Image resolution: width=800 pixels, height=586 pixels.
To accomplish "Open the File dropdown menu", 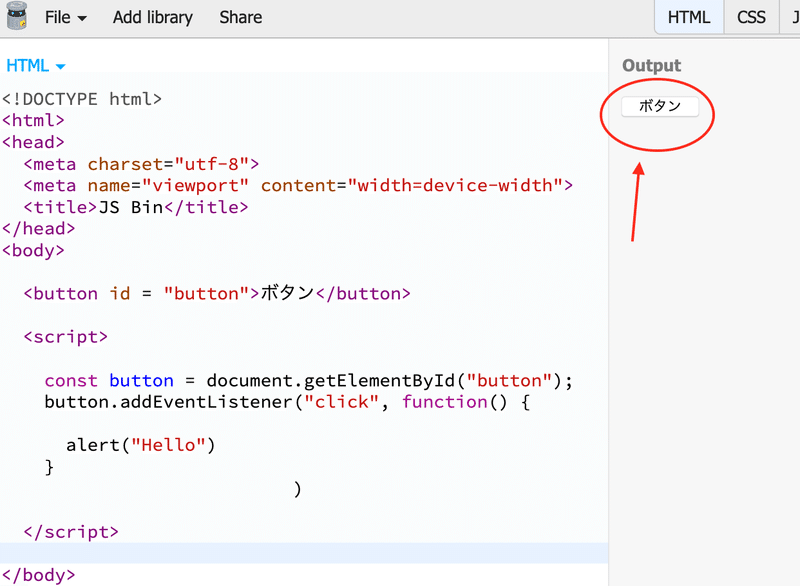I will tap(65, 17).
